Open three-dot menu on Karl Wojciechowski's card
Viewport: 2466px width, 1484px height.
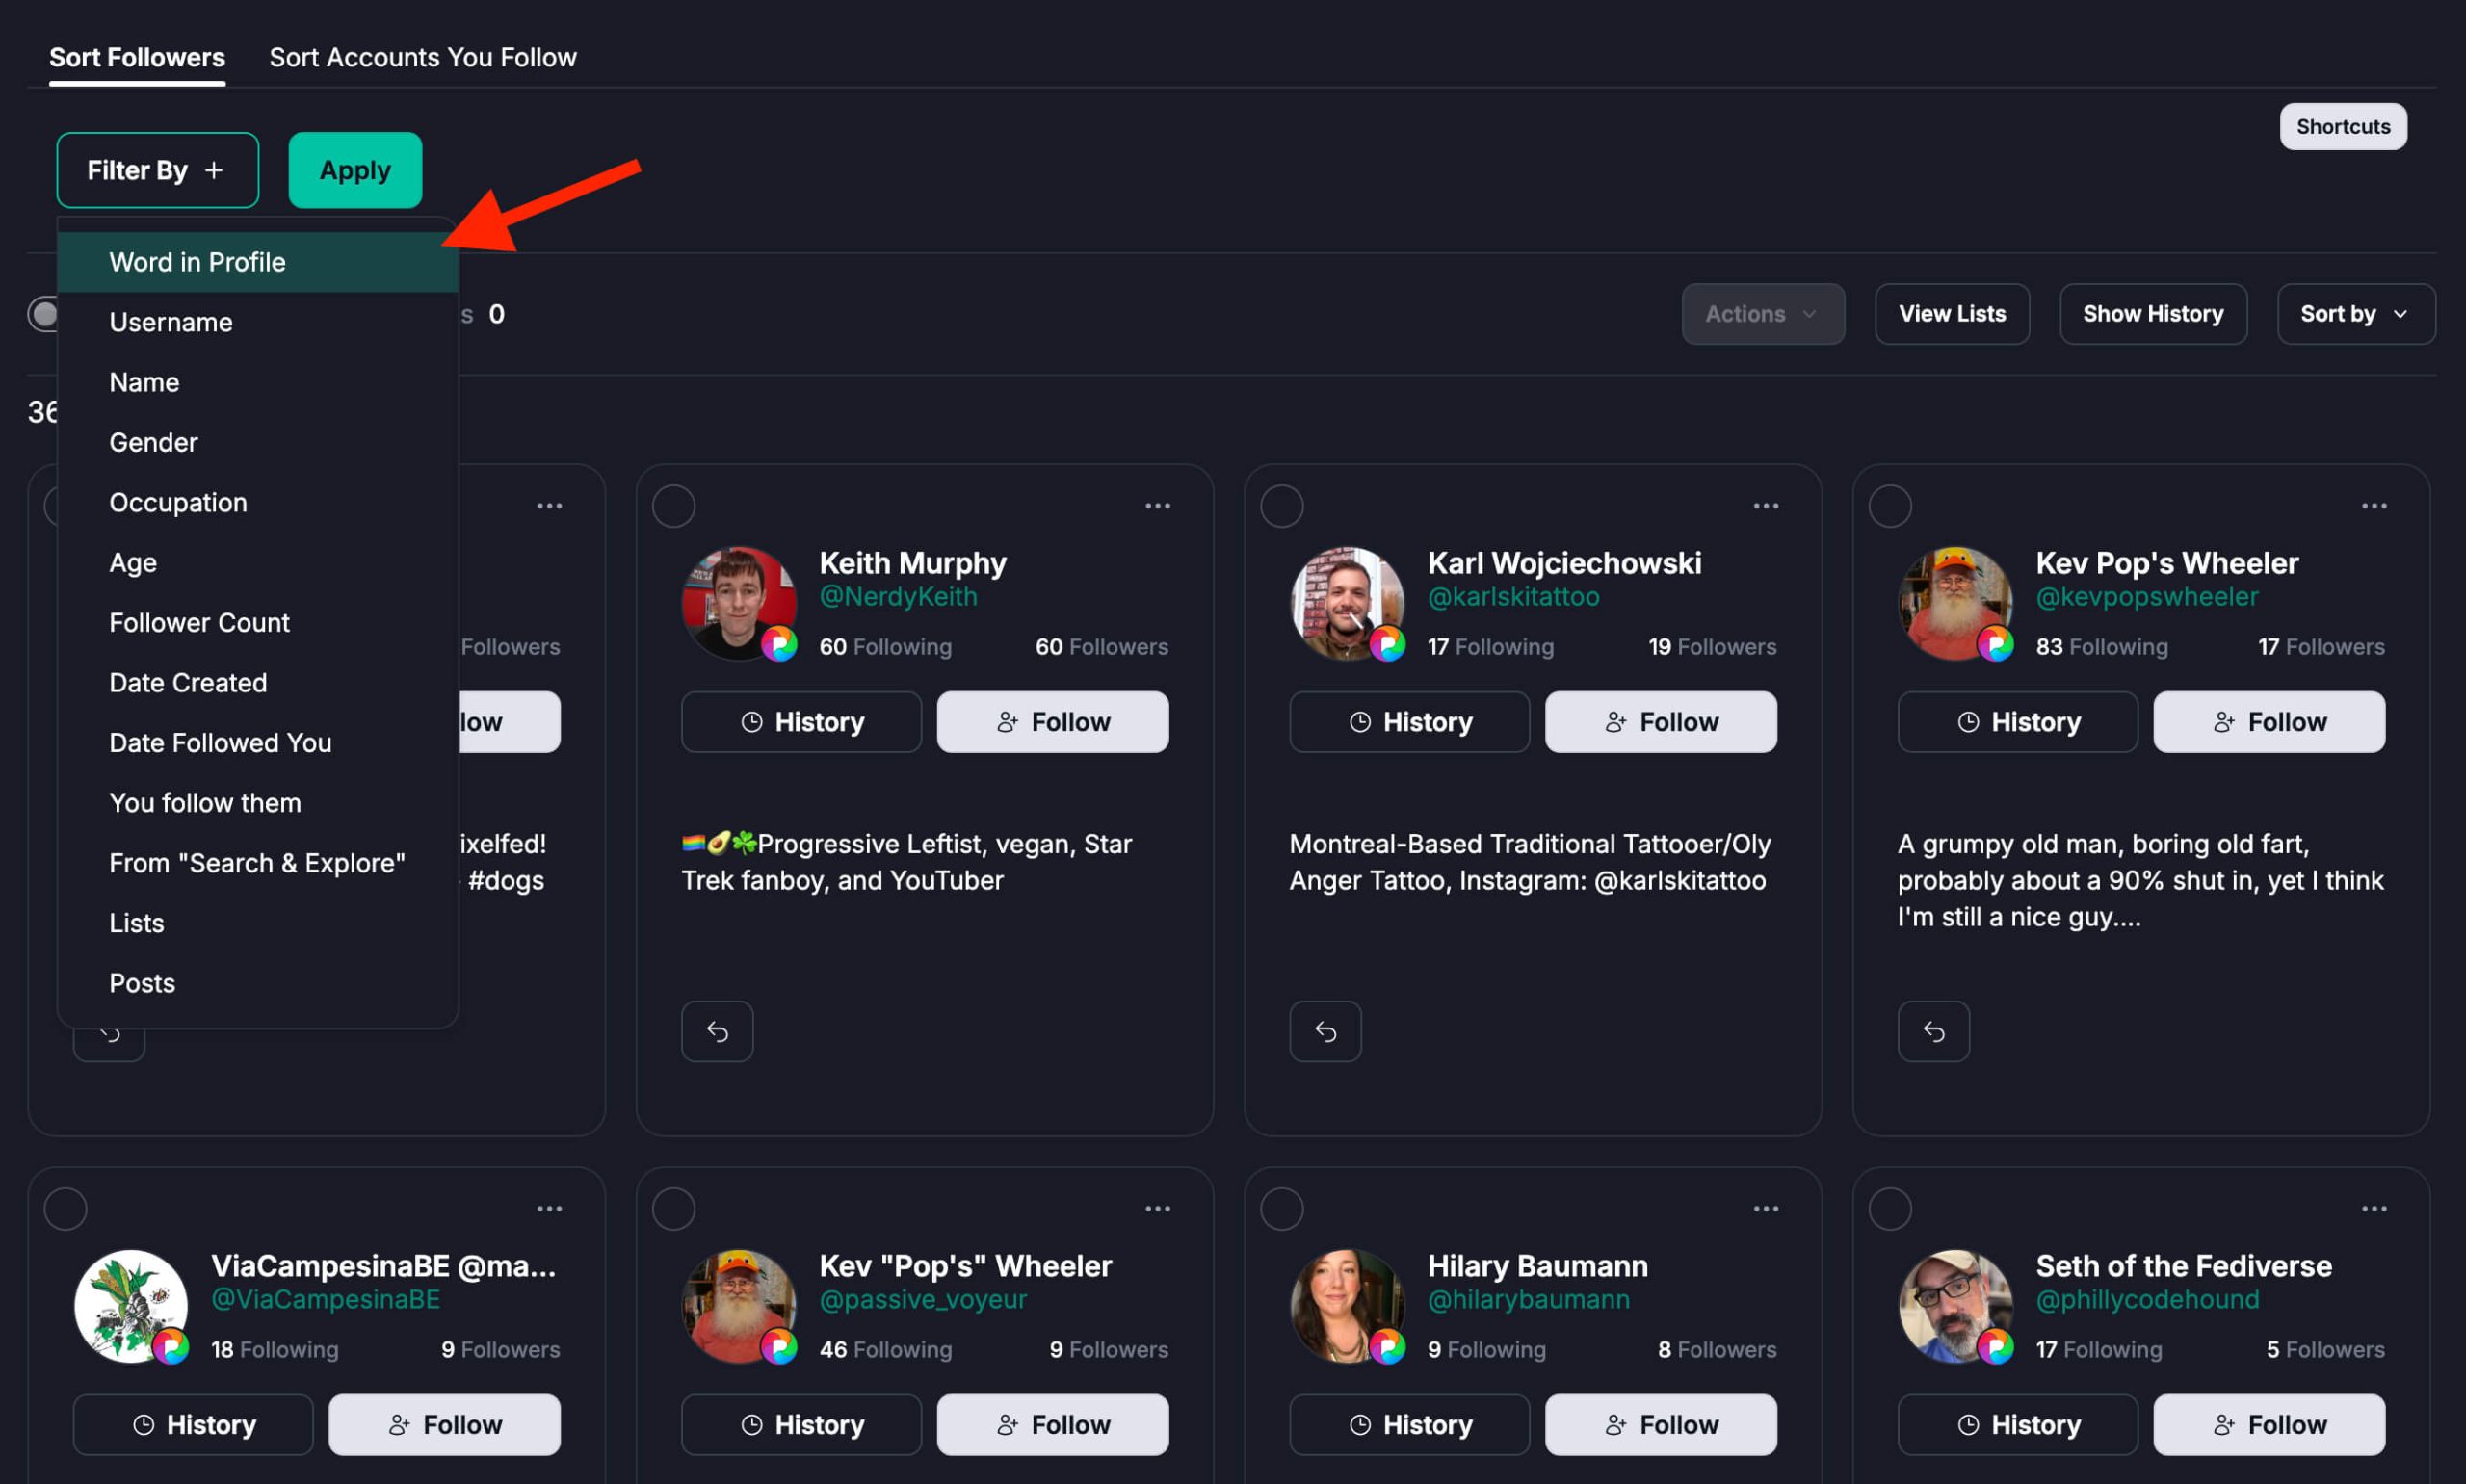click(x=1765, y=506)
